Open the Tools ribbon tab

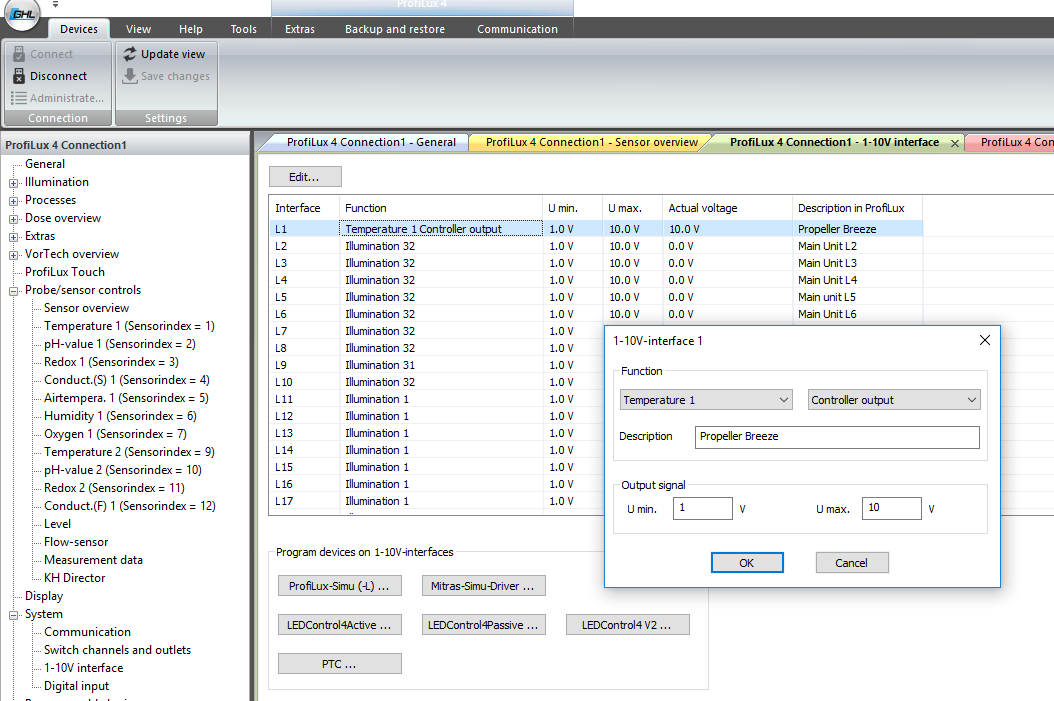243,29
